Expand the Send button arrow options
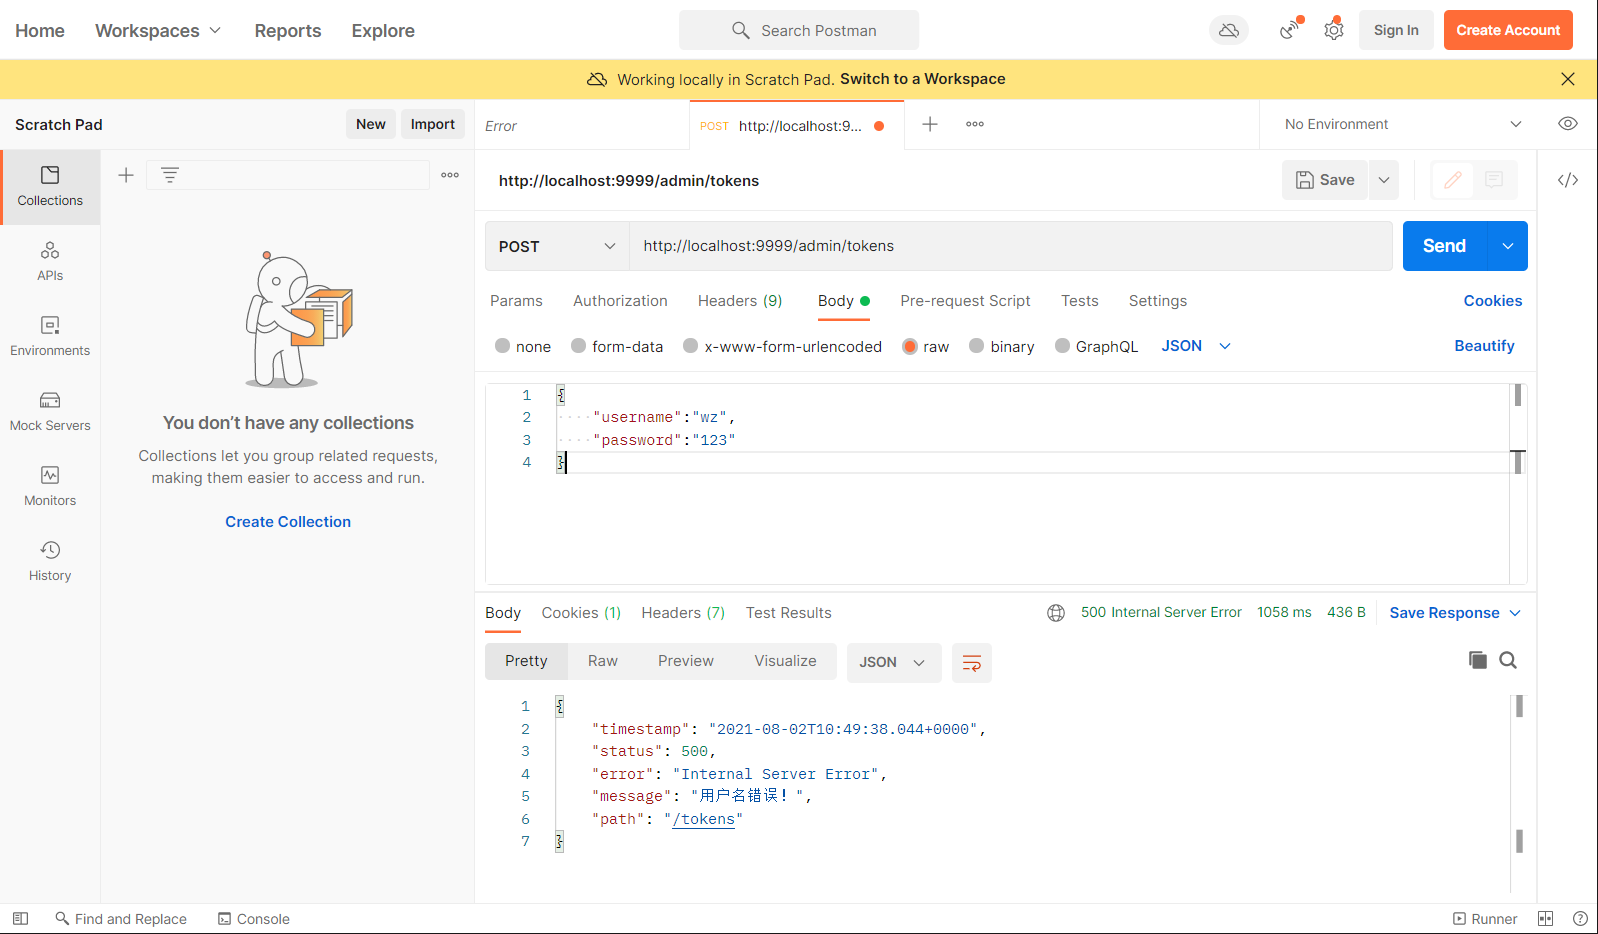Viewport: 1598px width, 934px height. click(x=1508, y=246)
